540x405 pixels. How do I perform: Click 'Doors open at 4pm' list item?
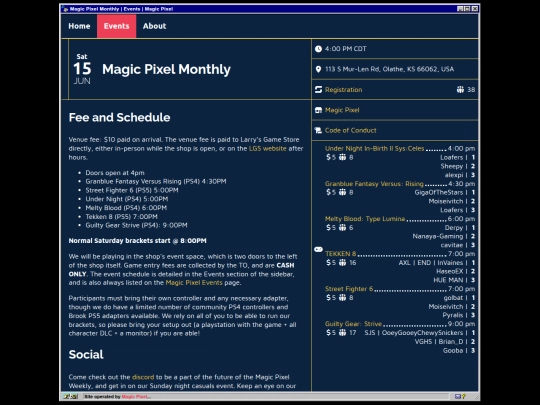point(115,173)
